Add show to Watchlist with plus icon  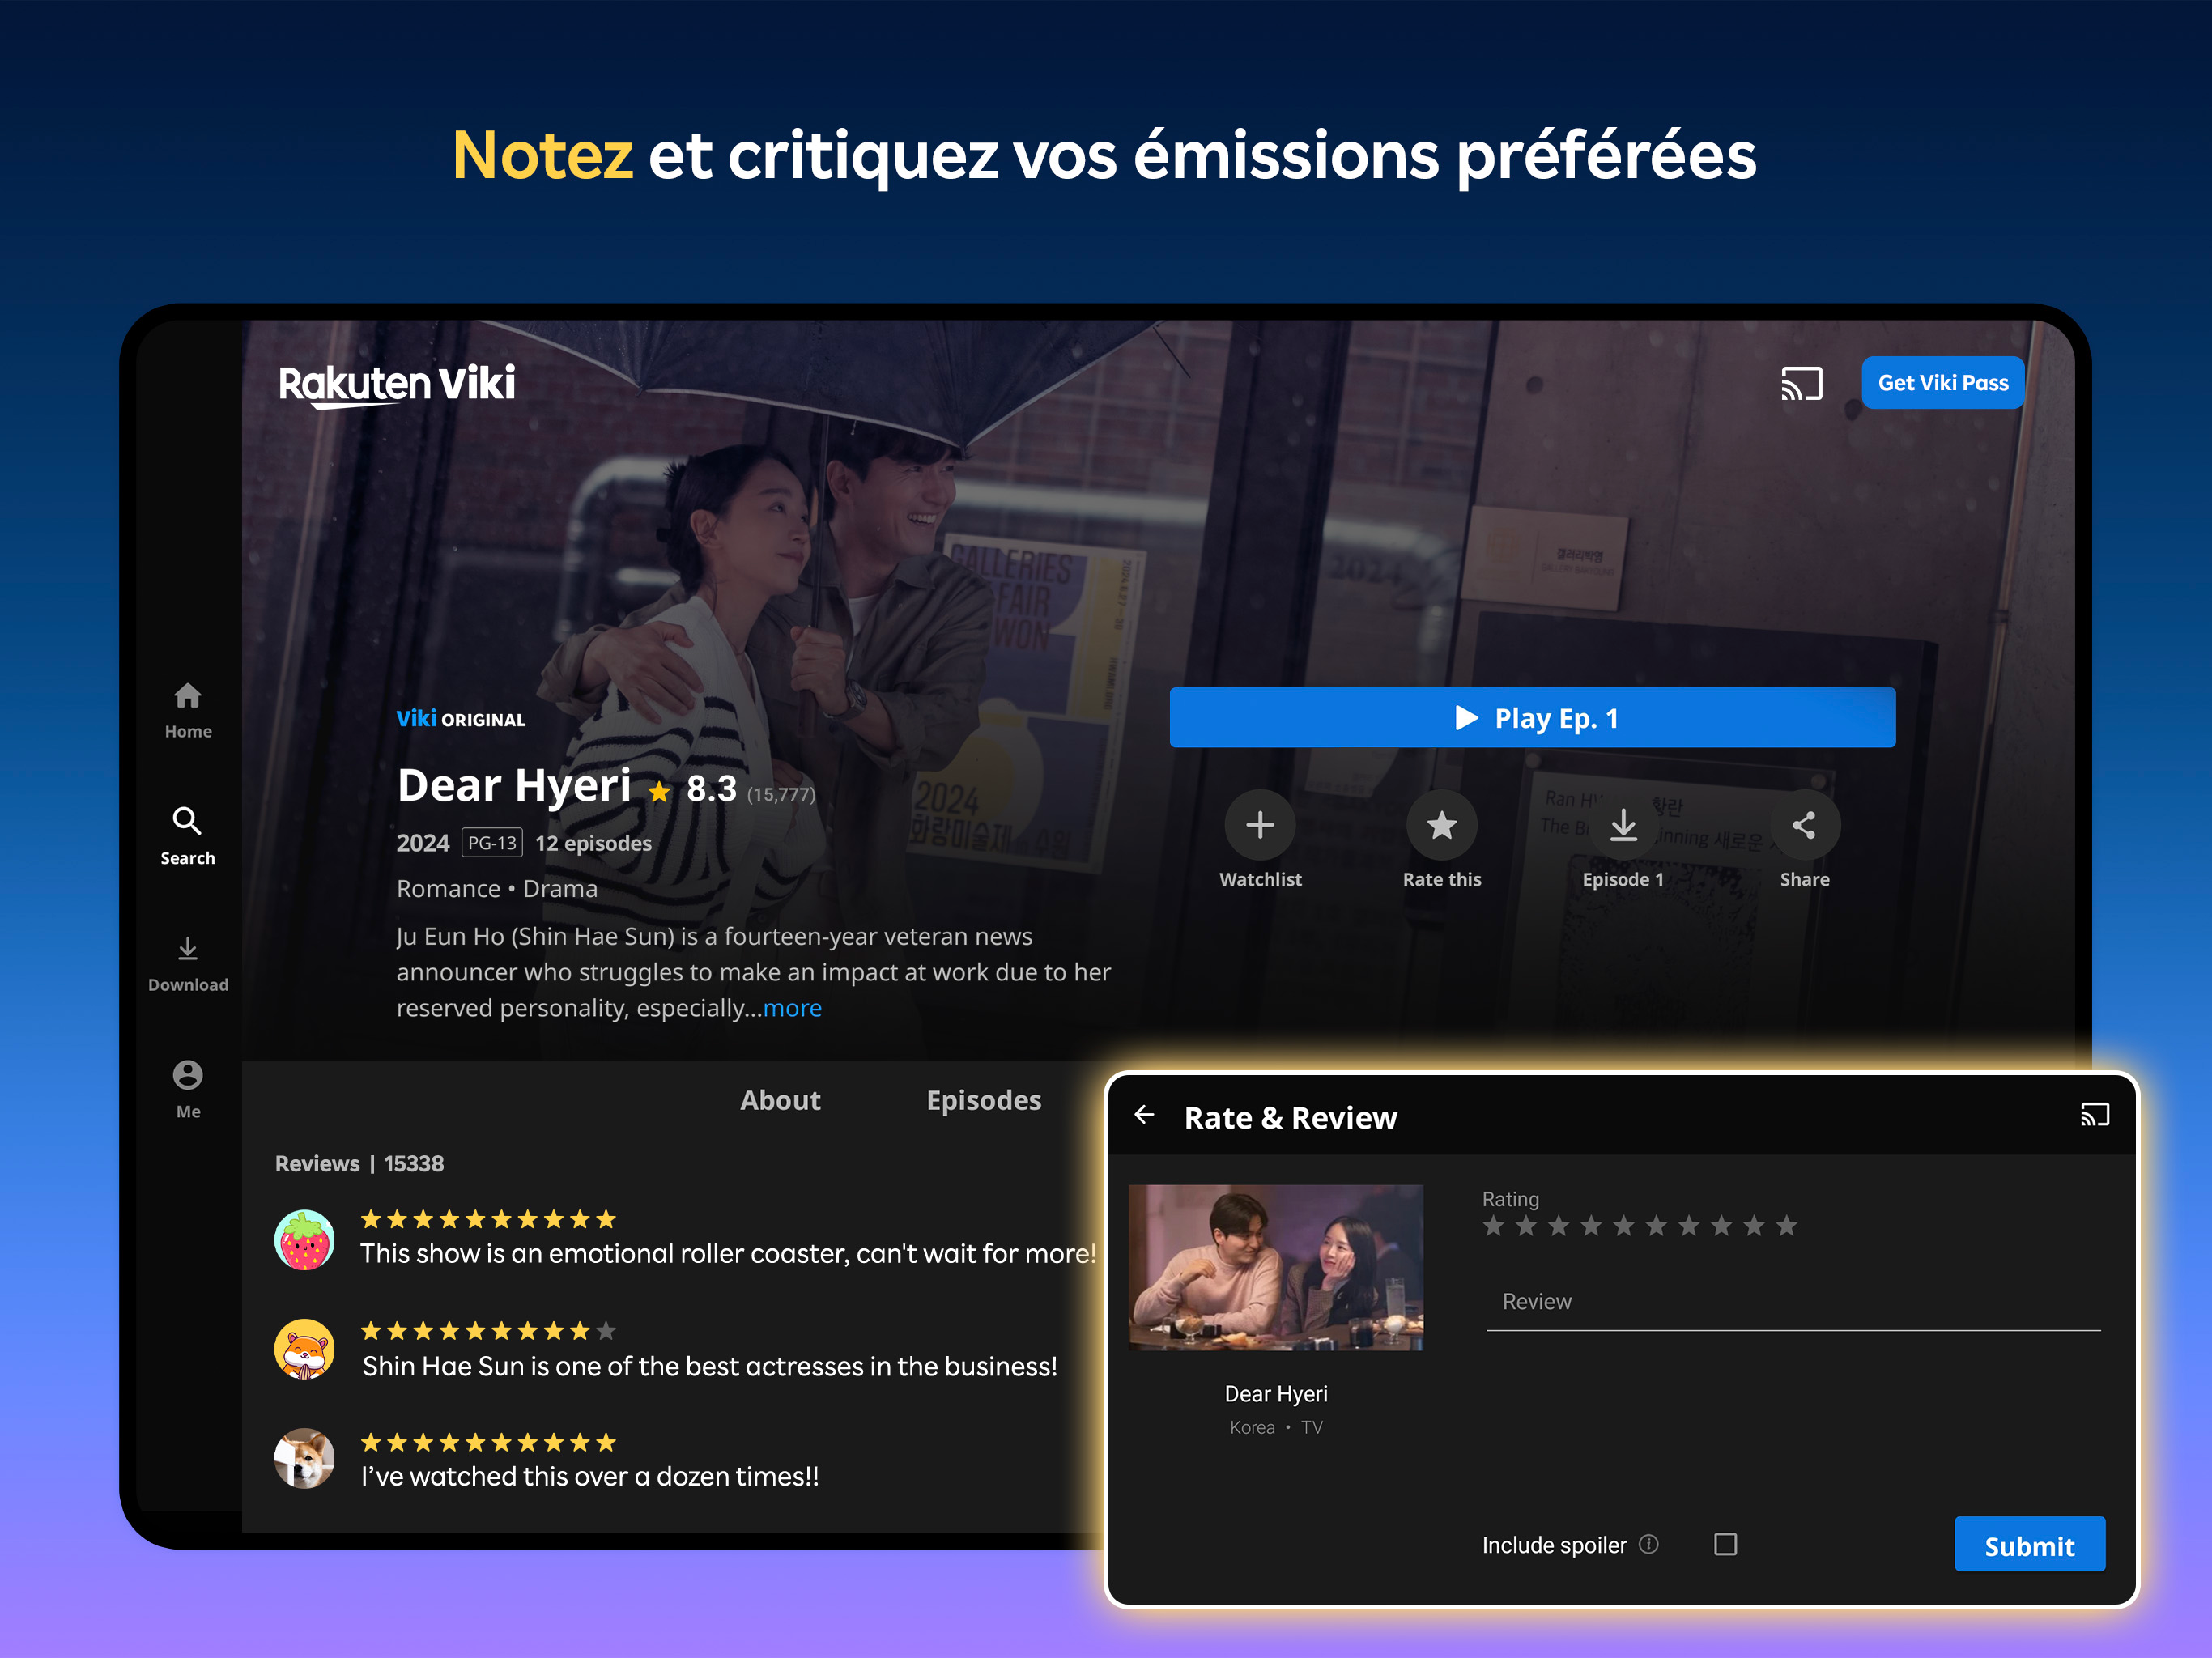(x=1260, y=826)
